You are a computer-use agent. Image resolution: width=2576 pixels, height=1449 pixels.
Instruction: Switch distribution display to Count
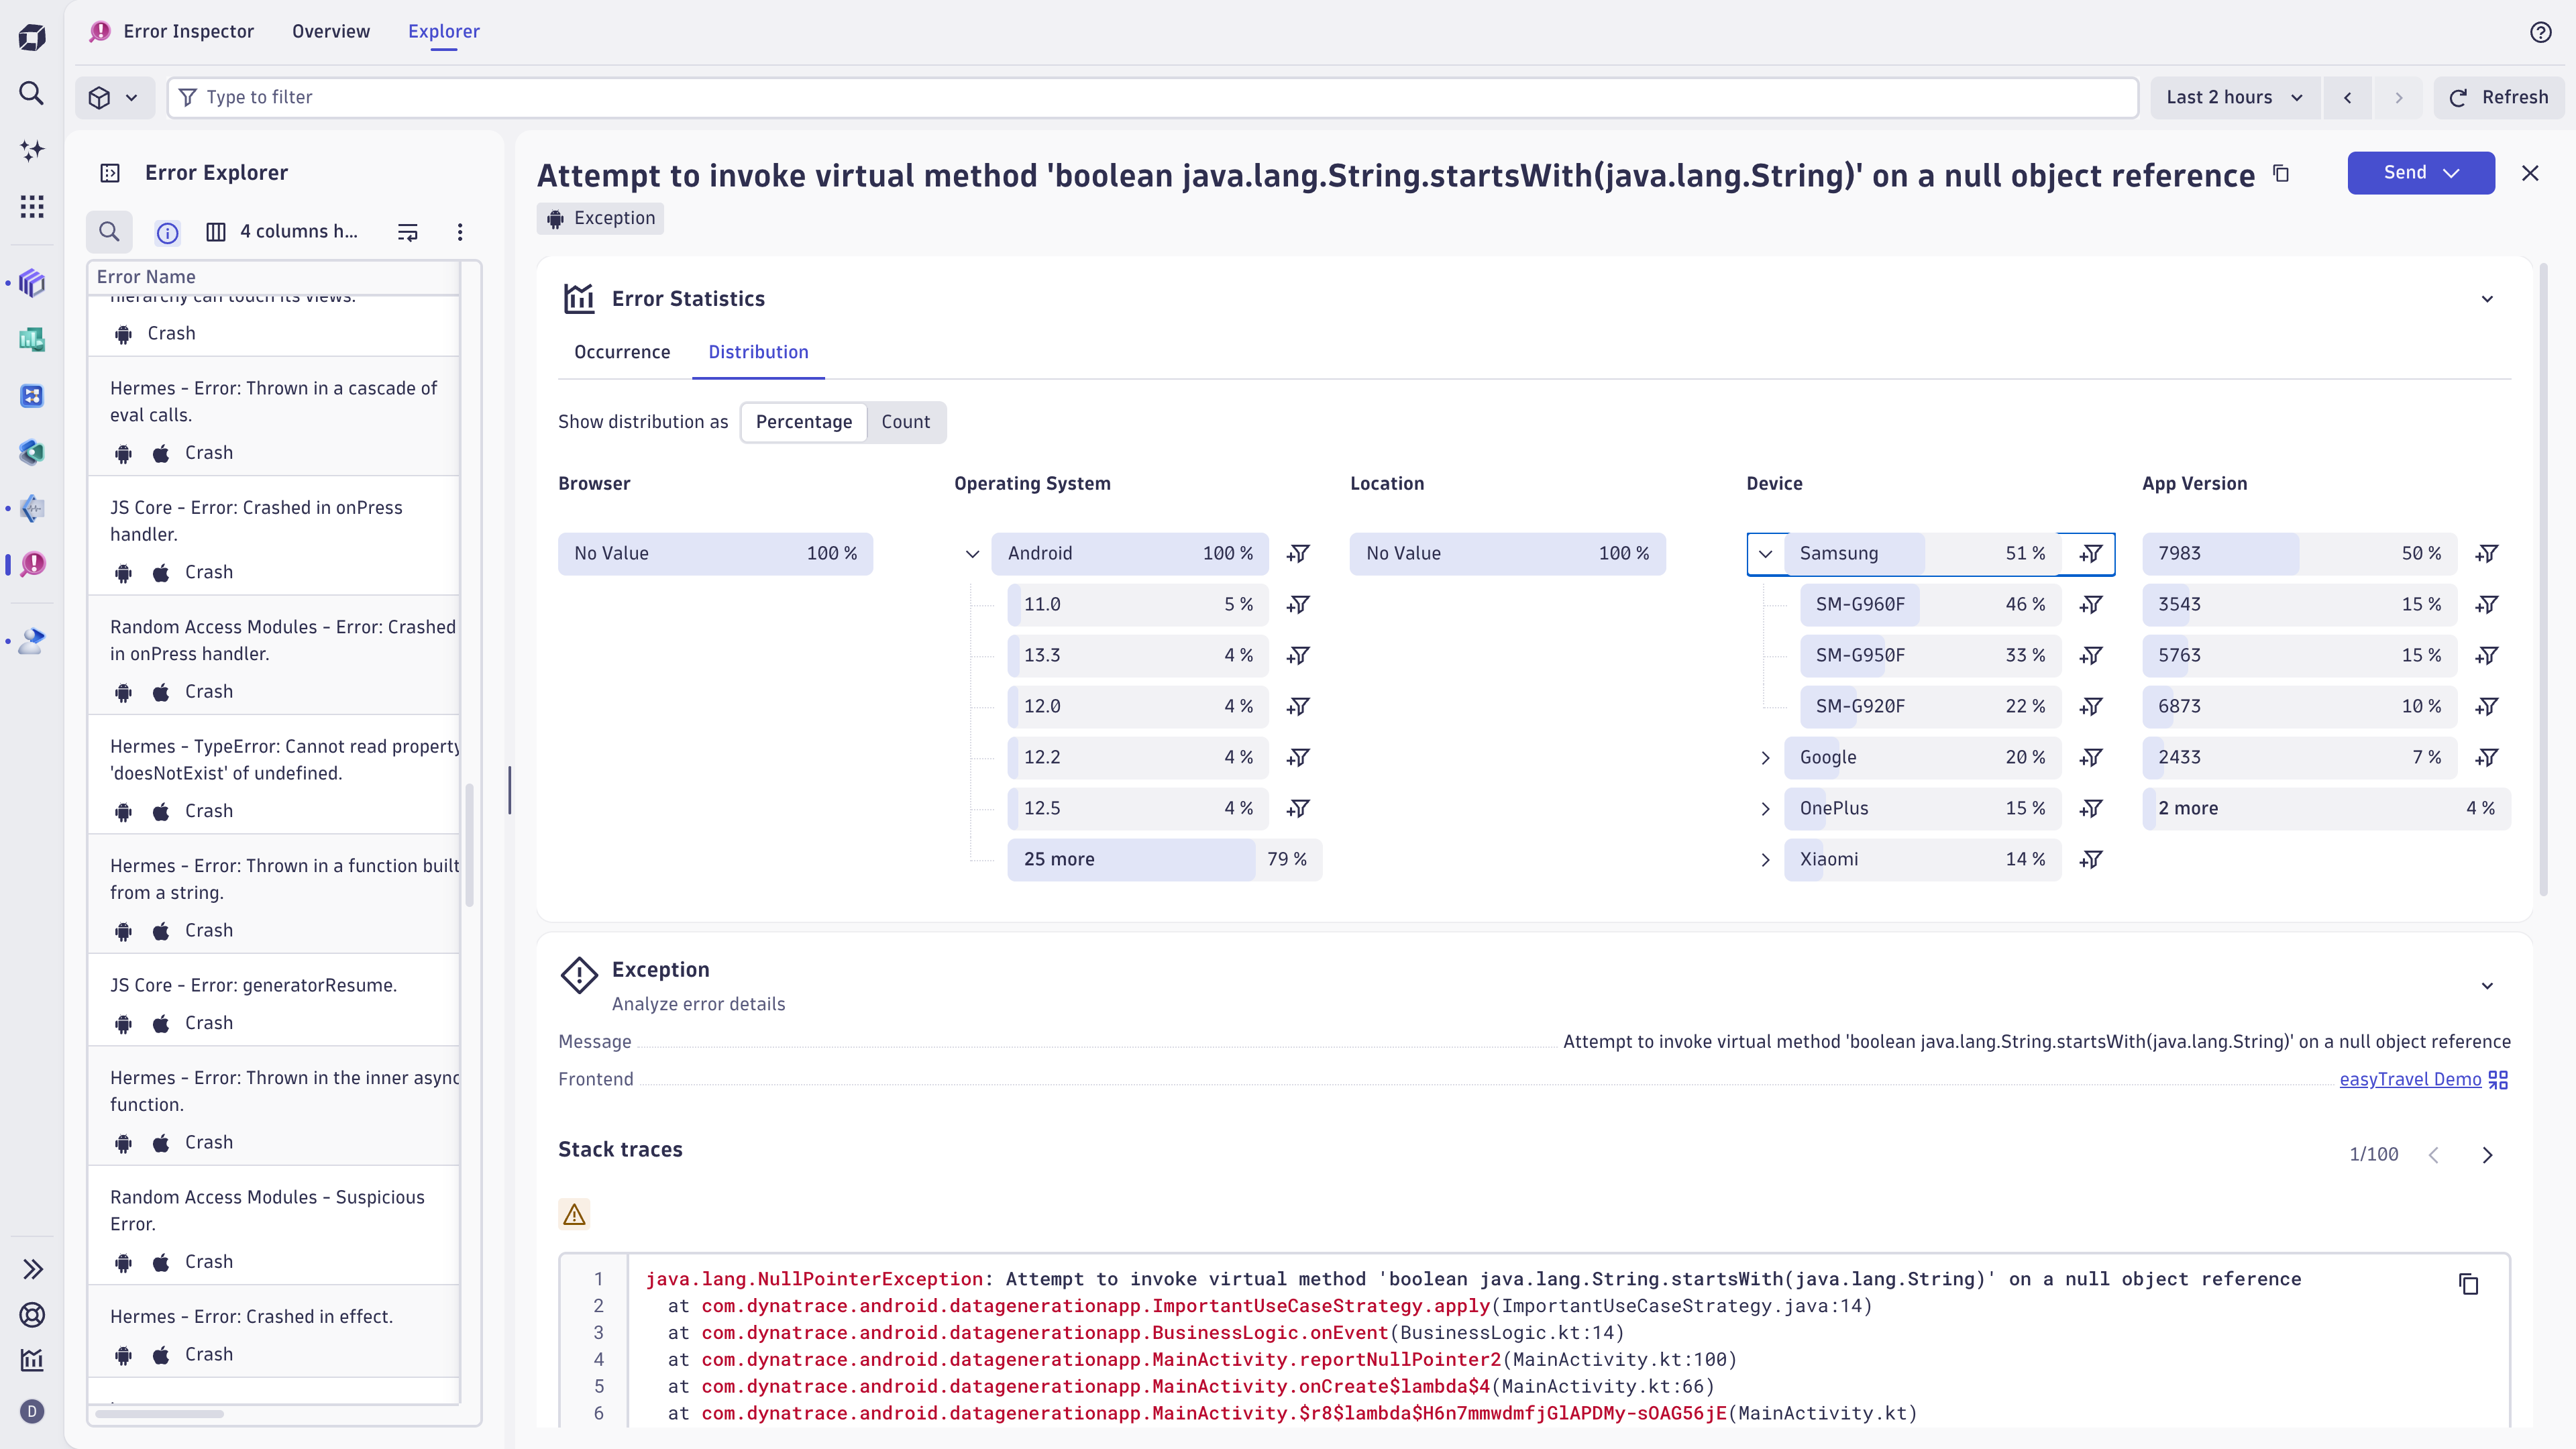pyautogui.click(x=905, y=422)
